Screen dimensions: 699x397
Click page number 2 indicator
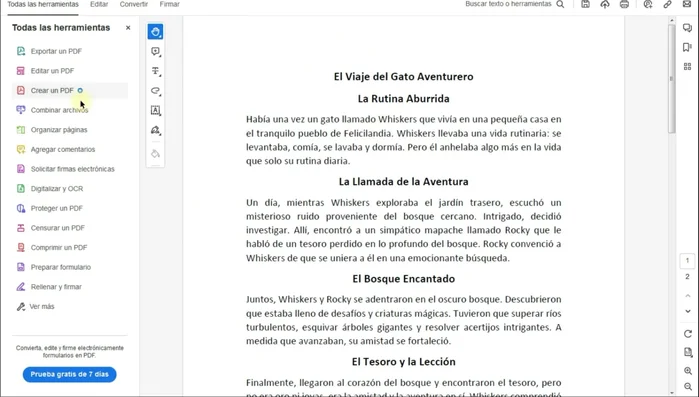point(687,277)
